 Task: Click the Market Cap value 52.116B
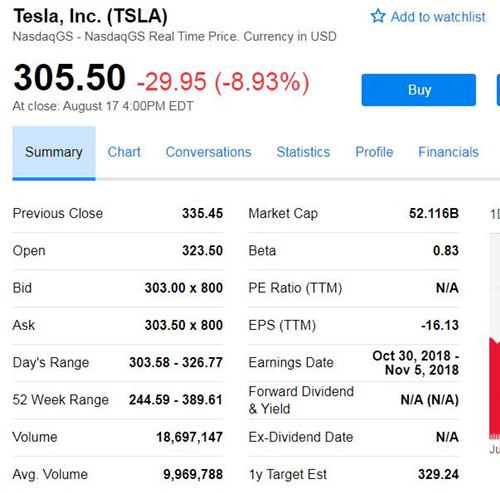(x=434, y=213)
